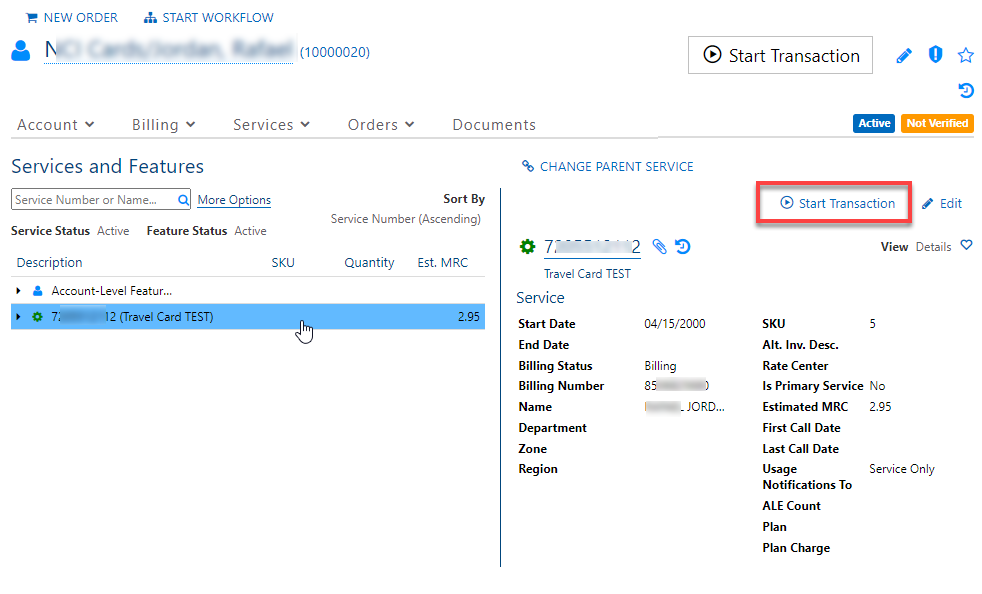Open the More Options link
982x594 pixels.
(x=233, y=200)
